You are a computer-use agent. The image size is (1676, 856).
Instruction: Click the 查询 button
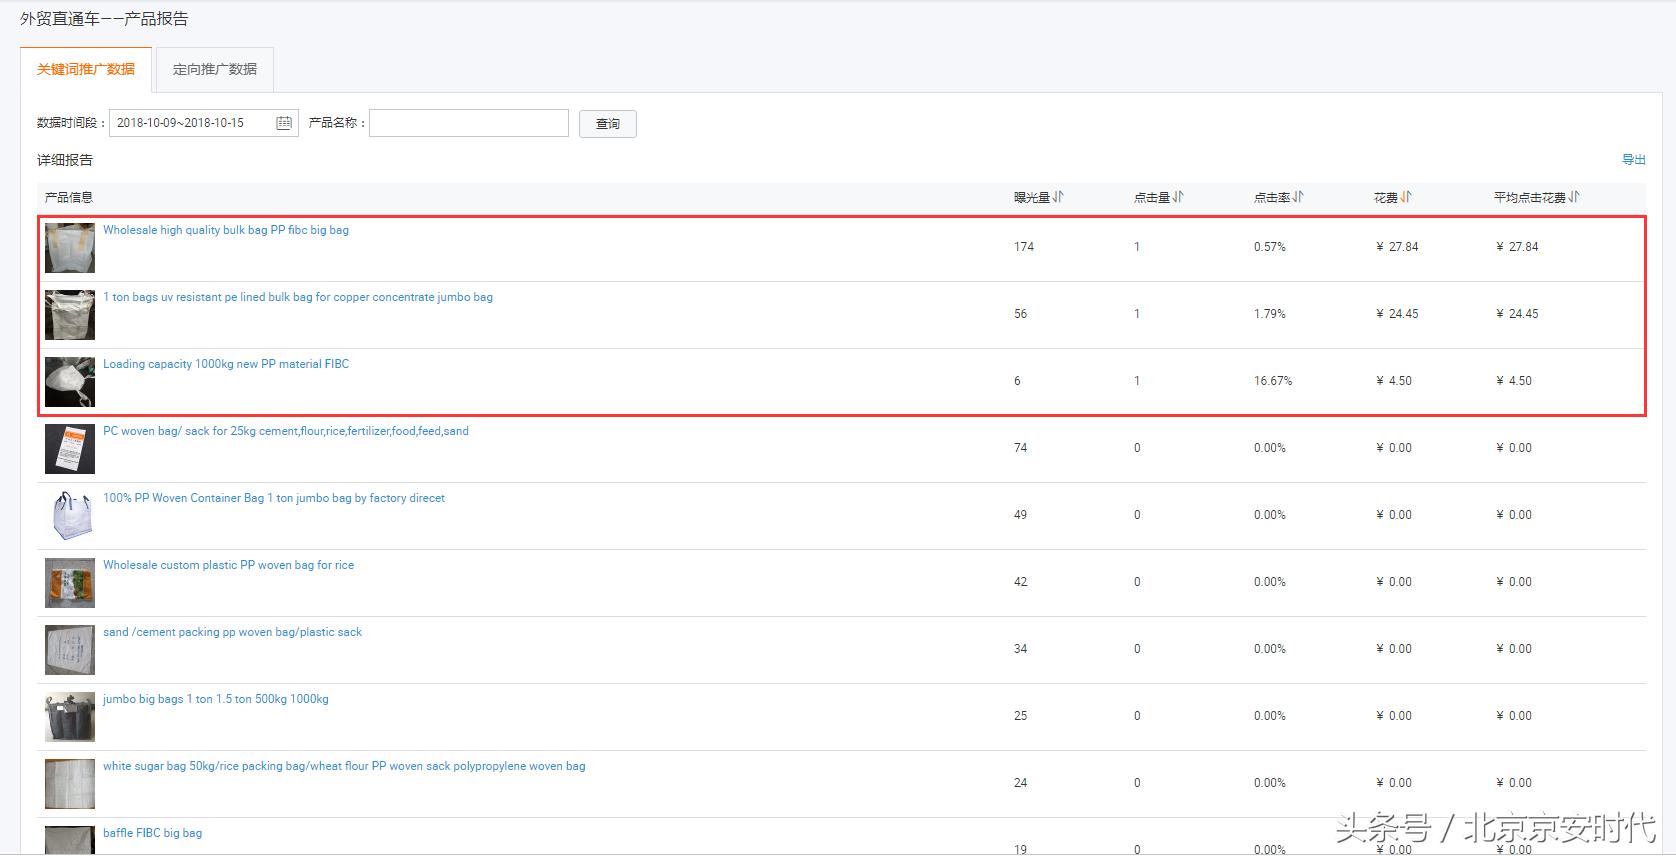click(x=608, y=123)
